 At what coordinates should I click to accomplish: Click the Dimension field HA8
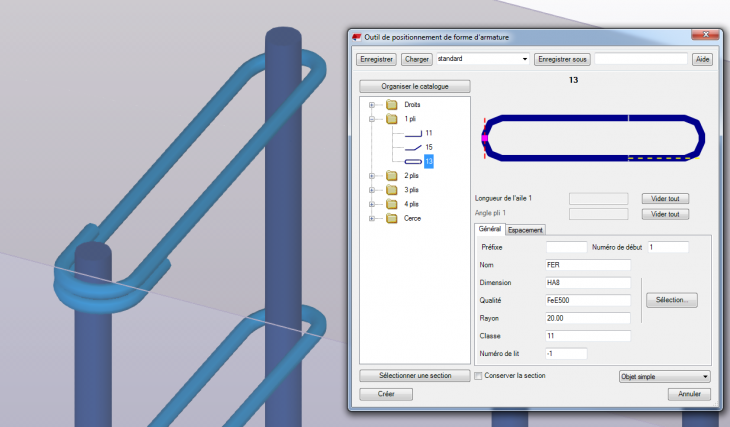(x=588, y=283)
